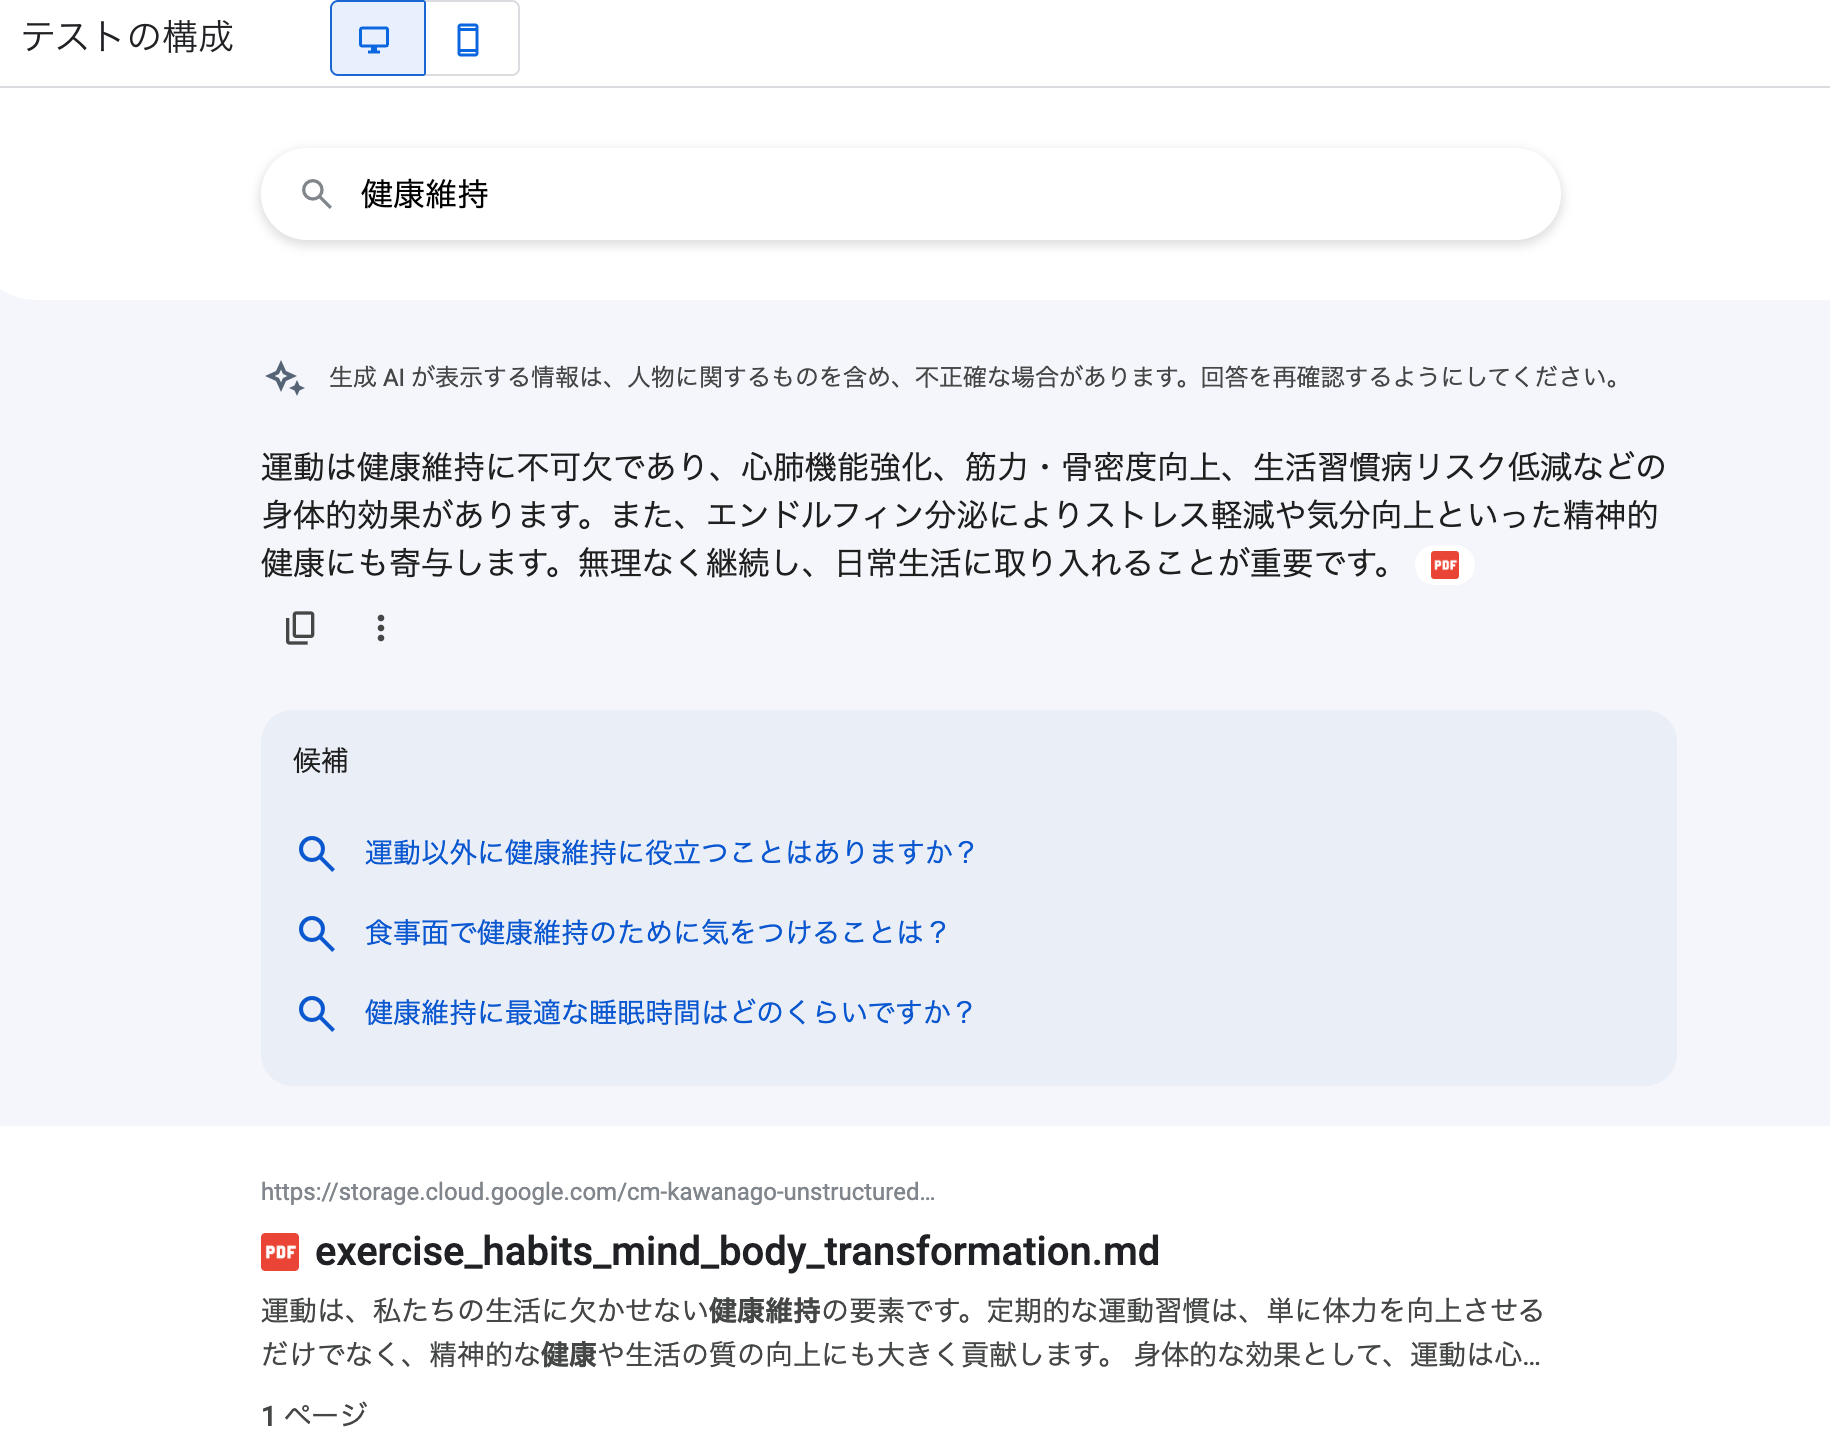Click the magnifier icon in search bar

[316, 194]
